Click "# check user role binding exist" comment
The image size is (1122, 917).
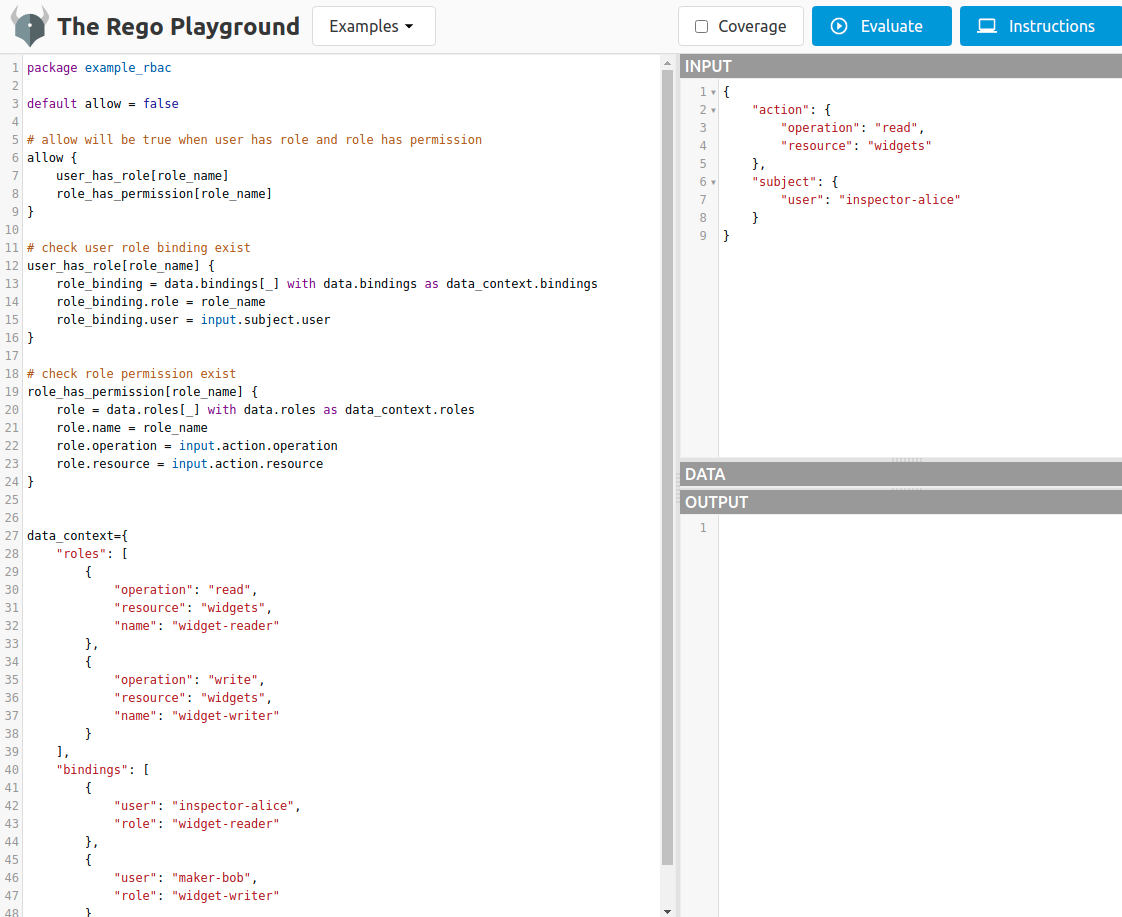point(139,247)
